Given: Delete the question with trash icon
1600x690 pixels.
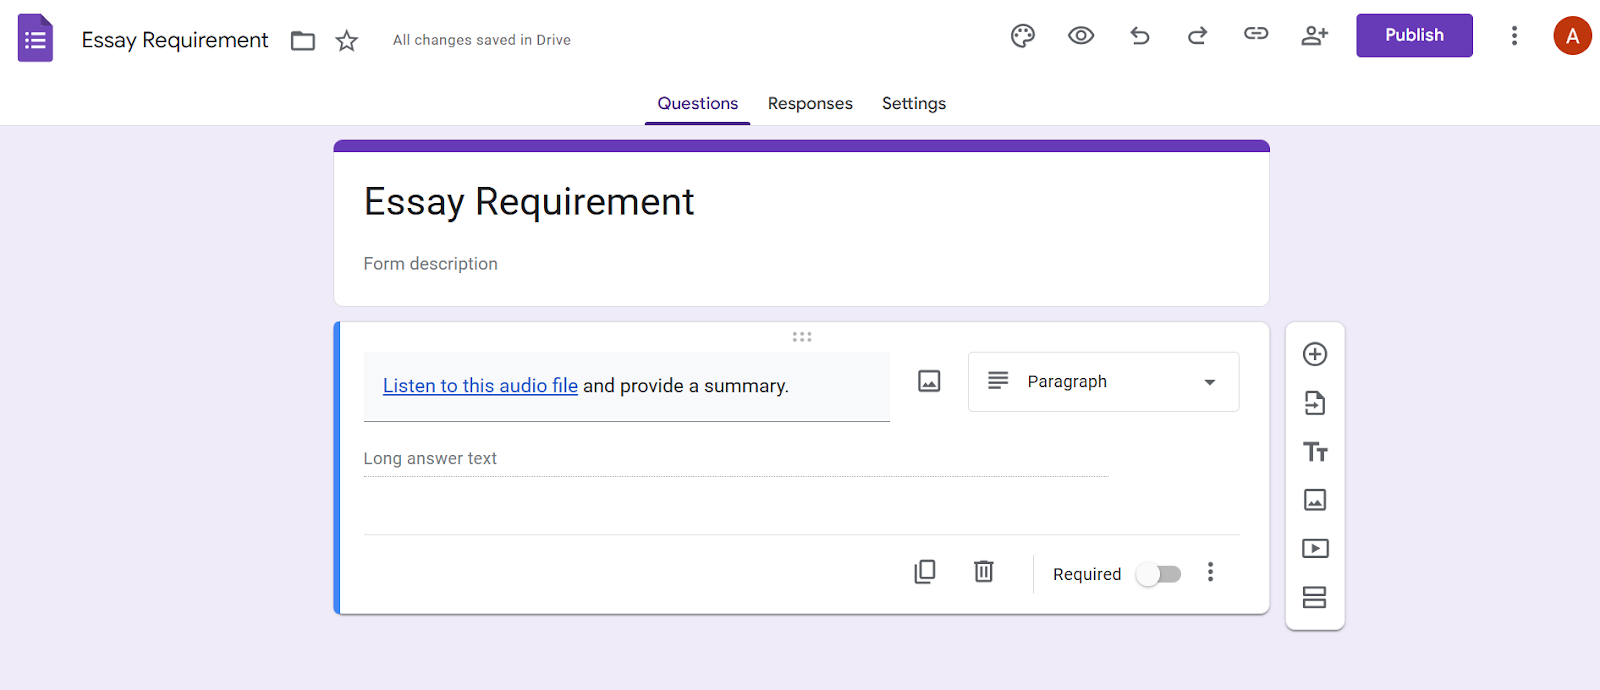Looking at the screenshot, I should [x=984, y=572].
